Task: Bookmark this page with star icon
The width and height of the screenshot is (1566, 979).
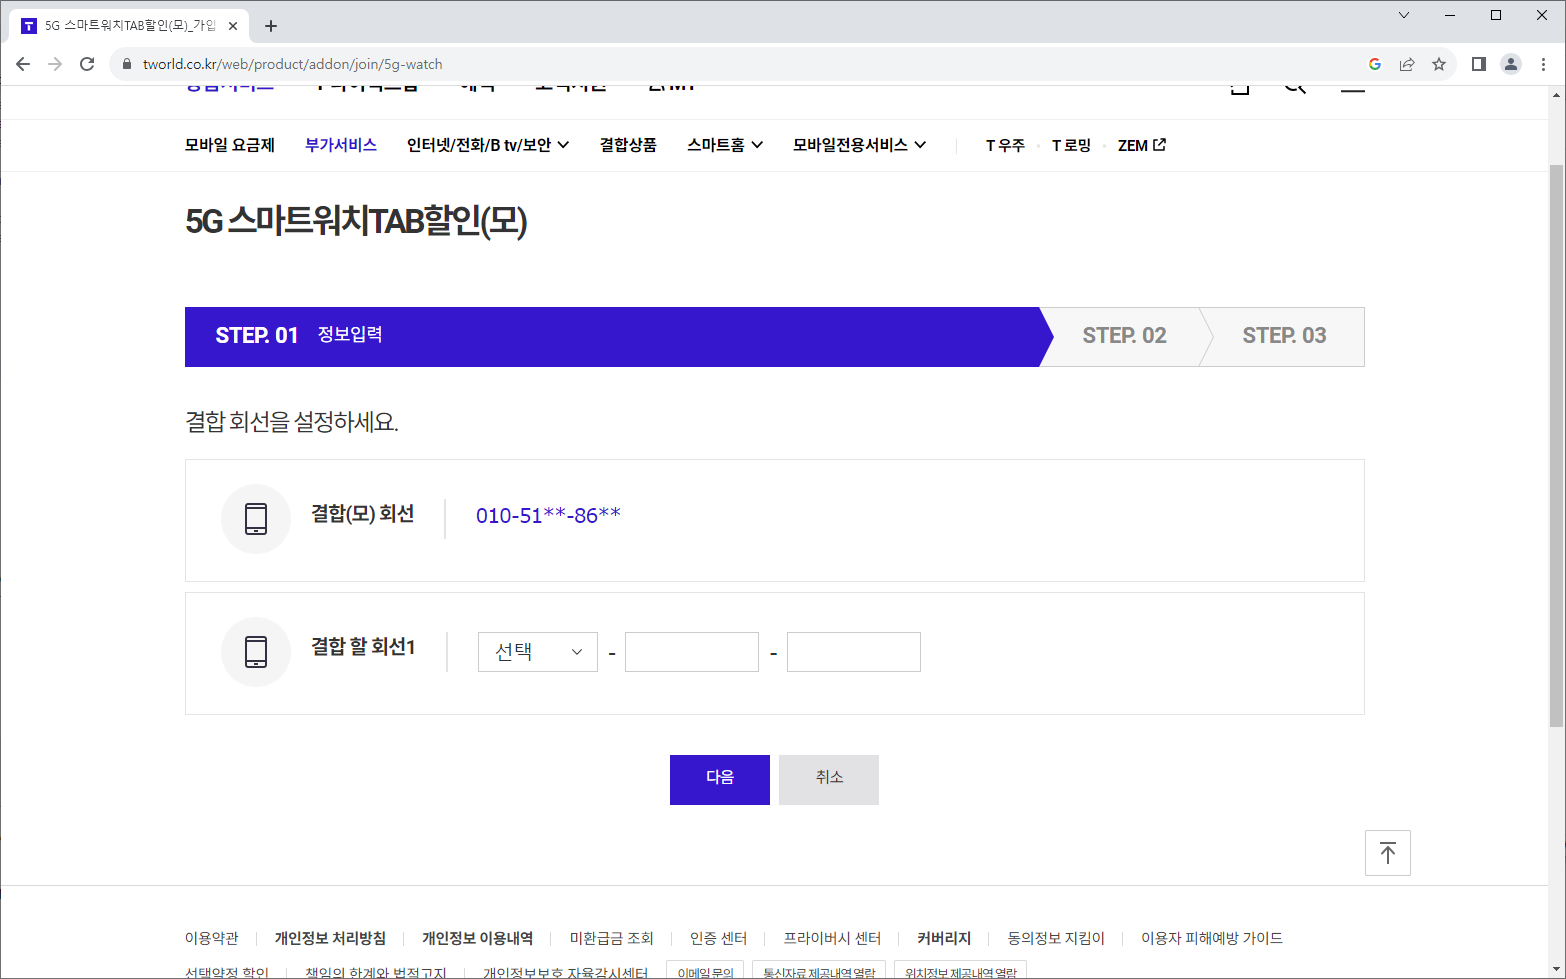Action: pos(1439,64)
